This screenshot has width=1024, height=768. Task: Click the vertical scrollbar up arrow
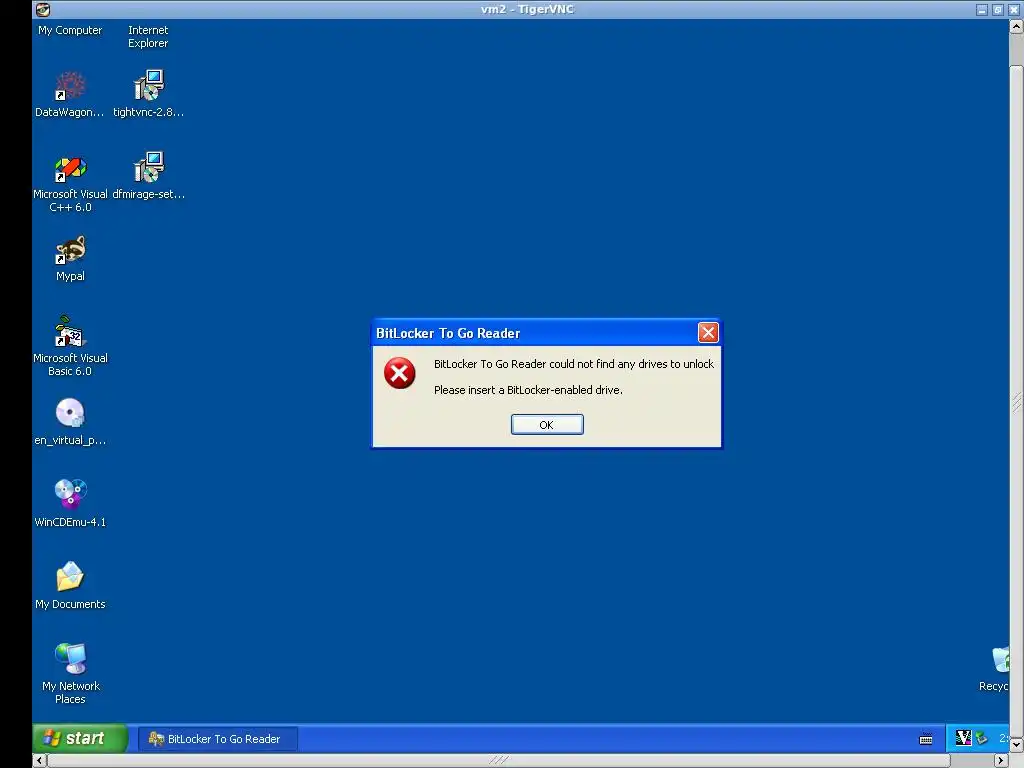[x=1016, y=26]
